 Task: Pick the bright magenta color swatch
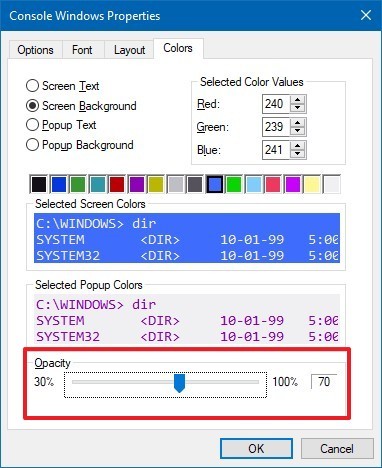(293, 184)
